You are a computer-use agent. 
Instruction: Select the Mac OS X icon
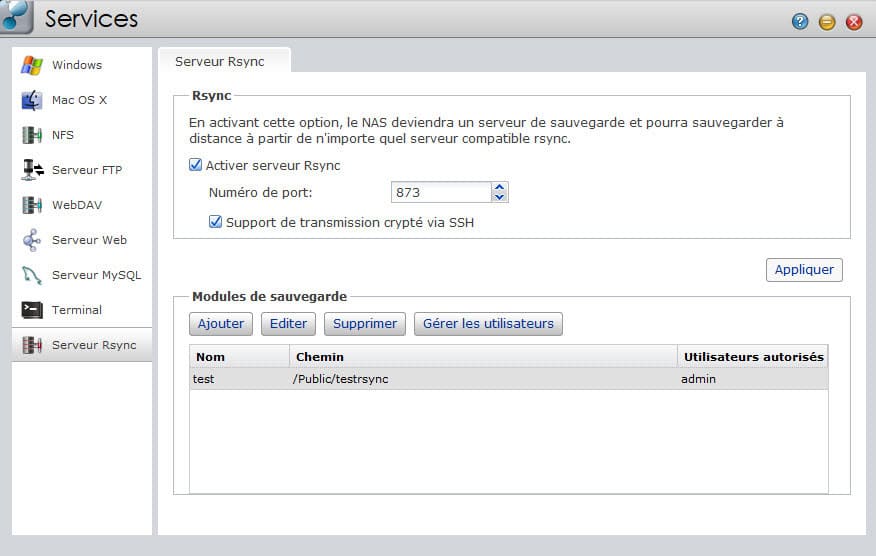[x=31, y=101]
